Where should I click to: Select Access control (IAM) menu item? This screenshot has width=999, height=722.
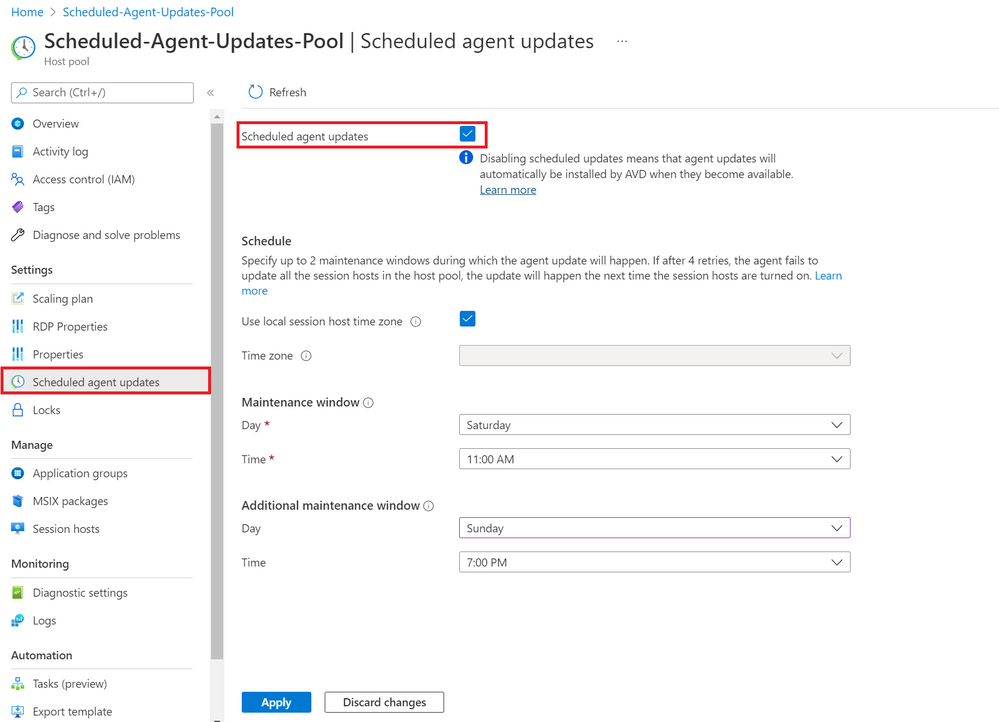(x=83, y=180)
